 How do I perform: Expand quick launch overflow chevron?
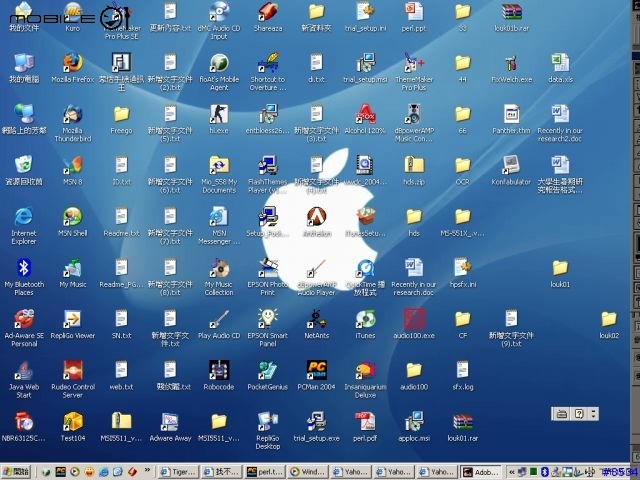147,471
